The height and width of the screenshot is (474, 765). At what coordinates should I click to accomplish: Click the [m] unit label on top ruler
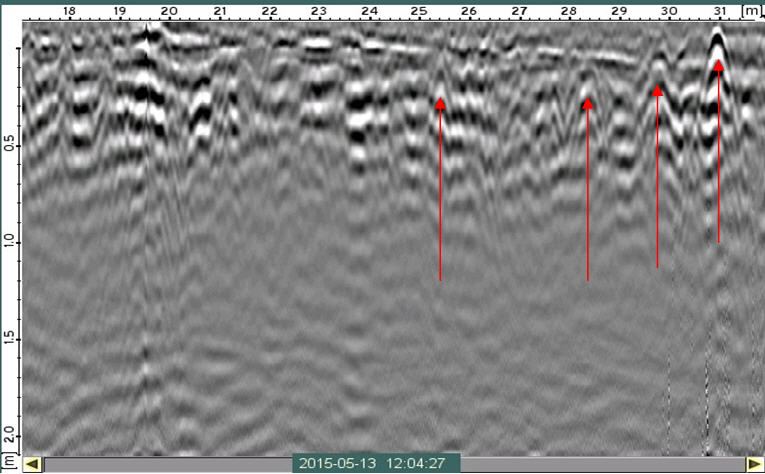(x=750, y=10)
